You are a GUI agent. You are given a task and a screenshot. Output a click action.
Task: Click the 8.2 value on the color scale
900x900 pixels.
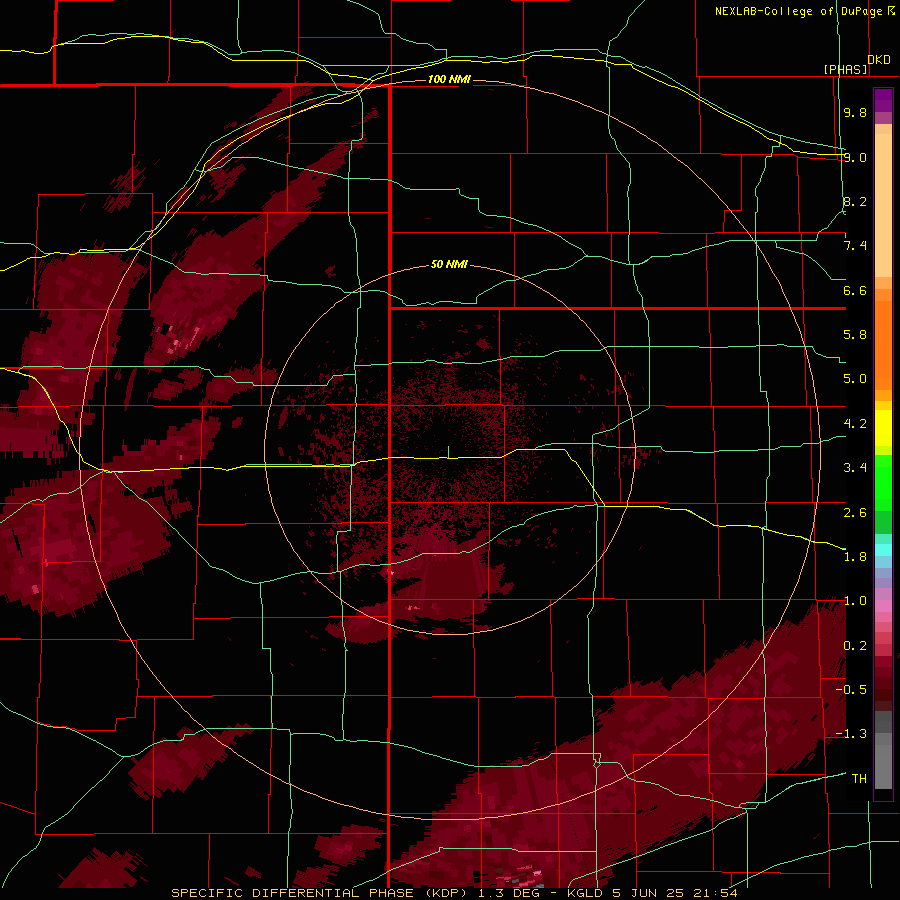click(x=855, y=201)
